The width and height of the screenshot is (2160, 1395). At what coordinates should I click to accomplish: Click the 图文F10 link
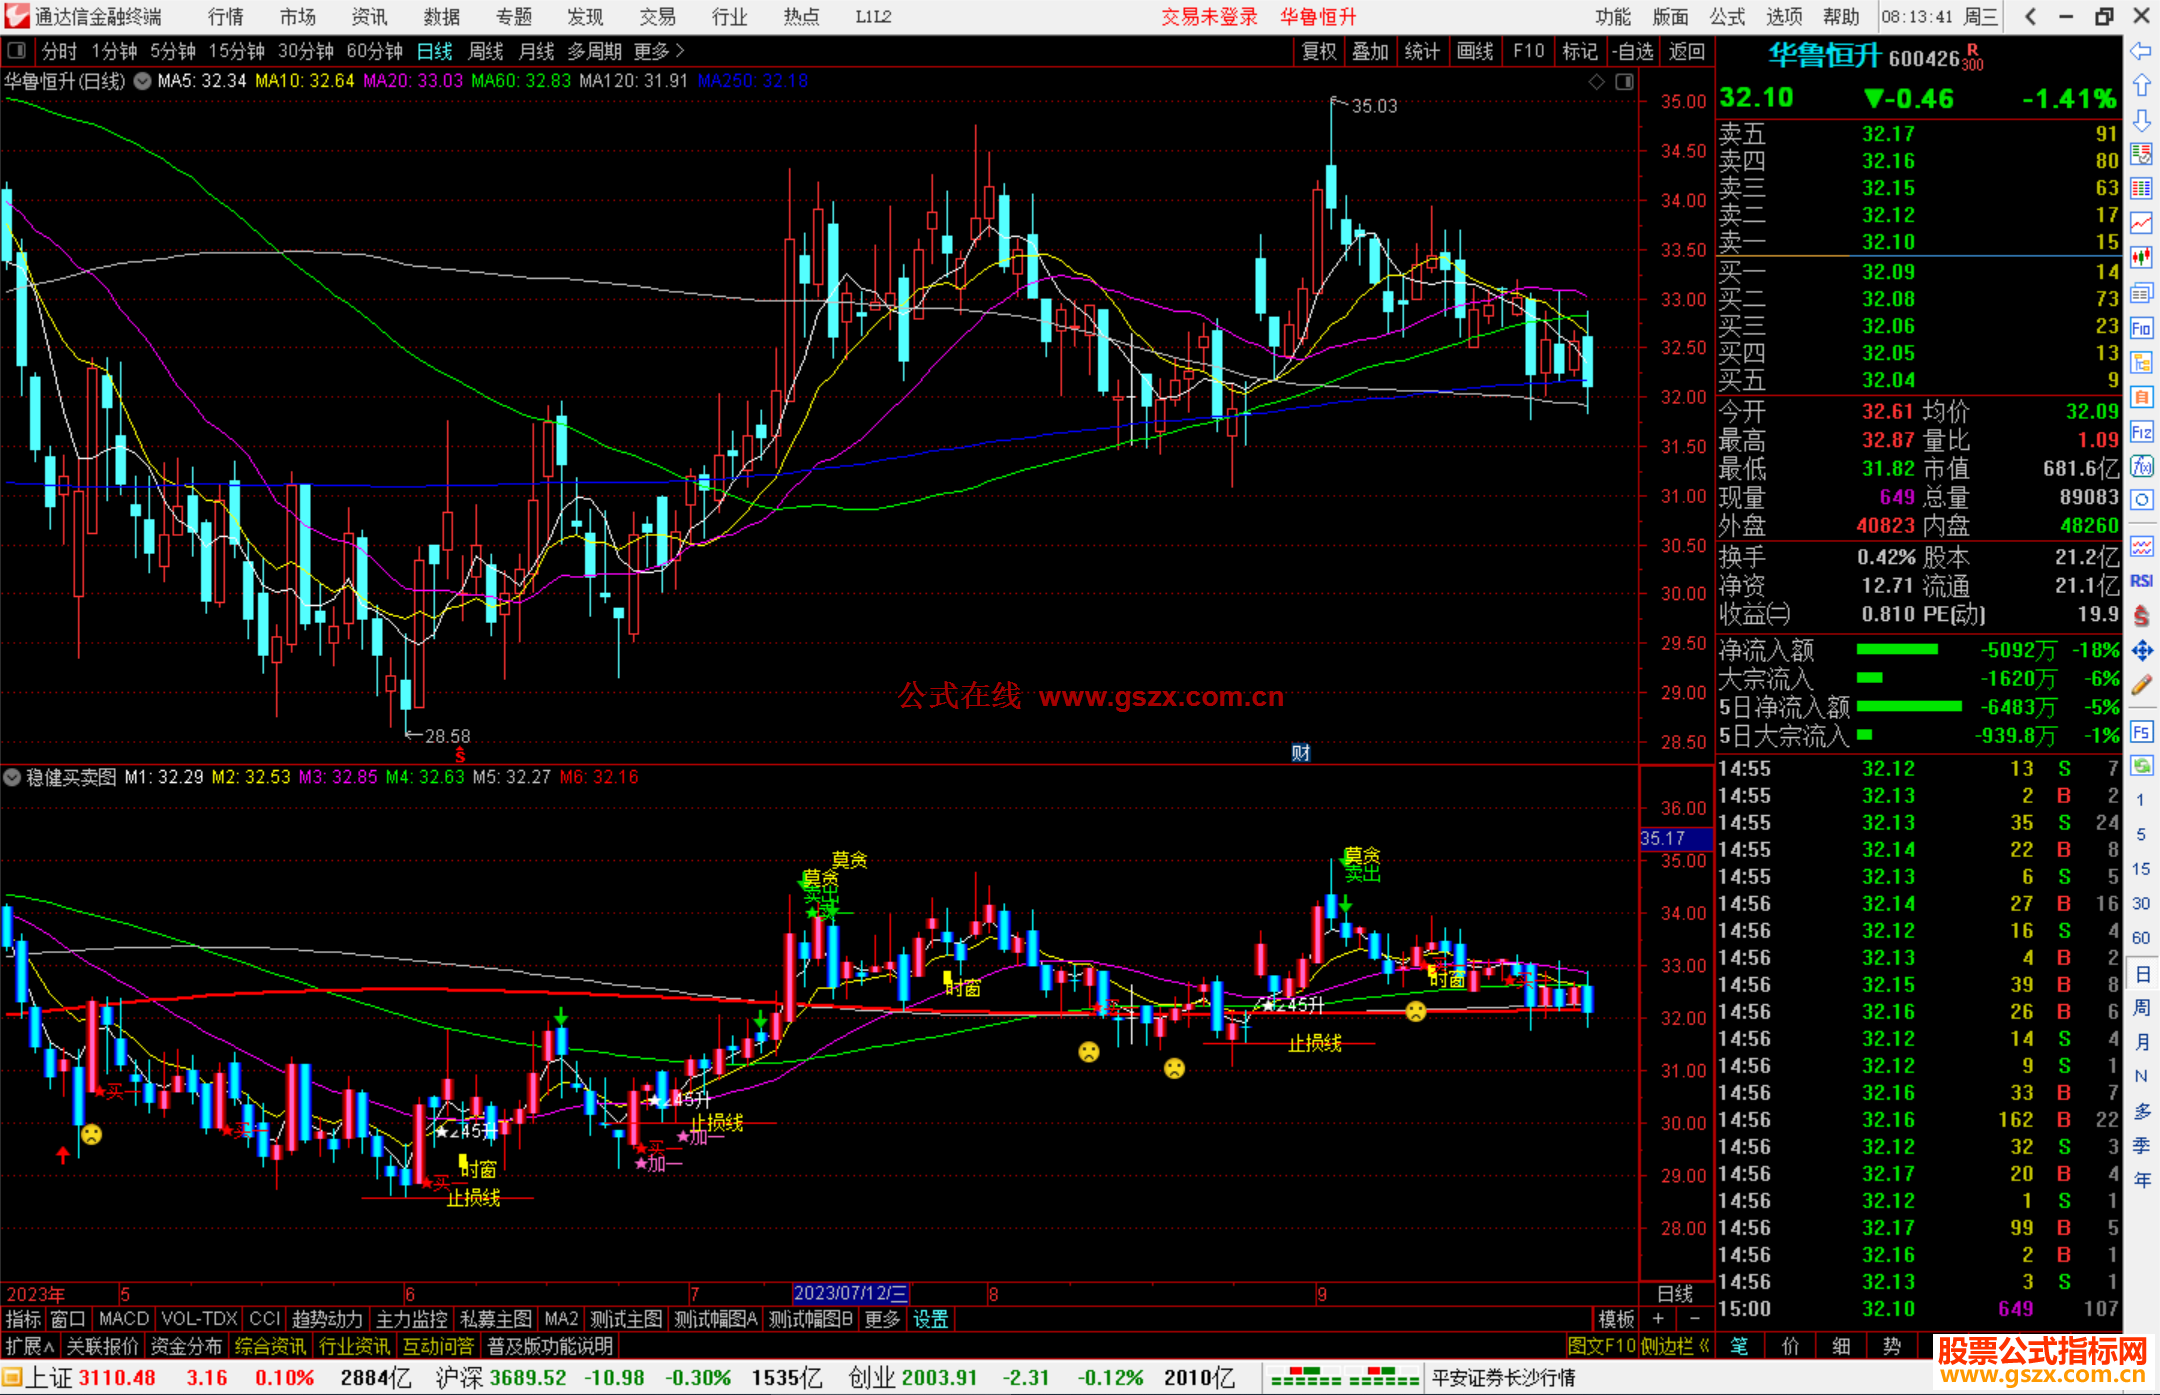click(x=1602, y=1346)
